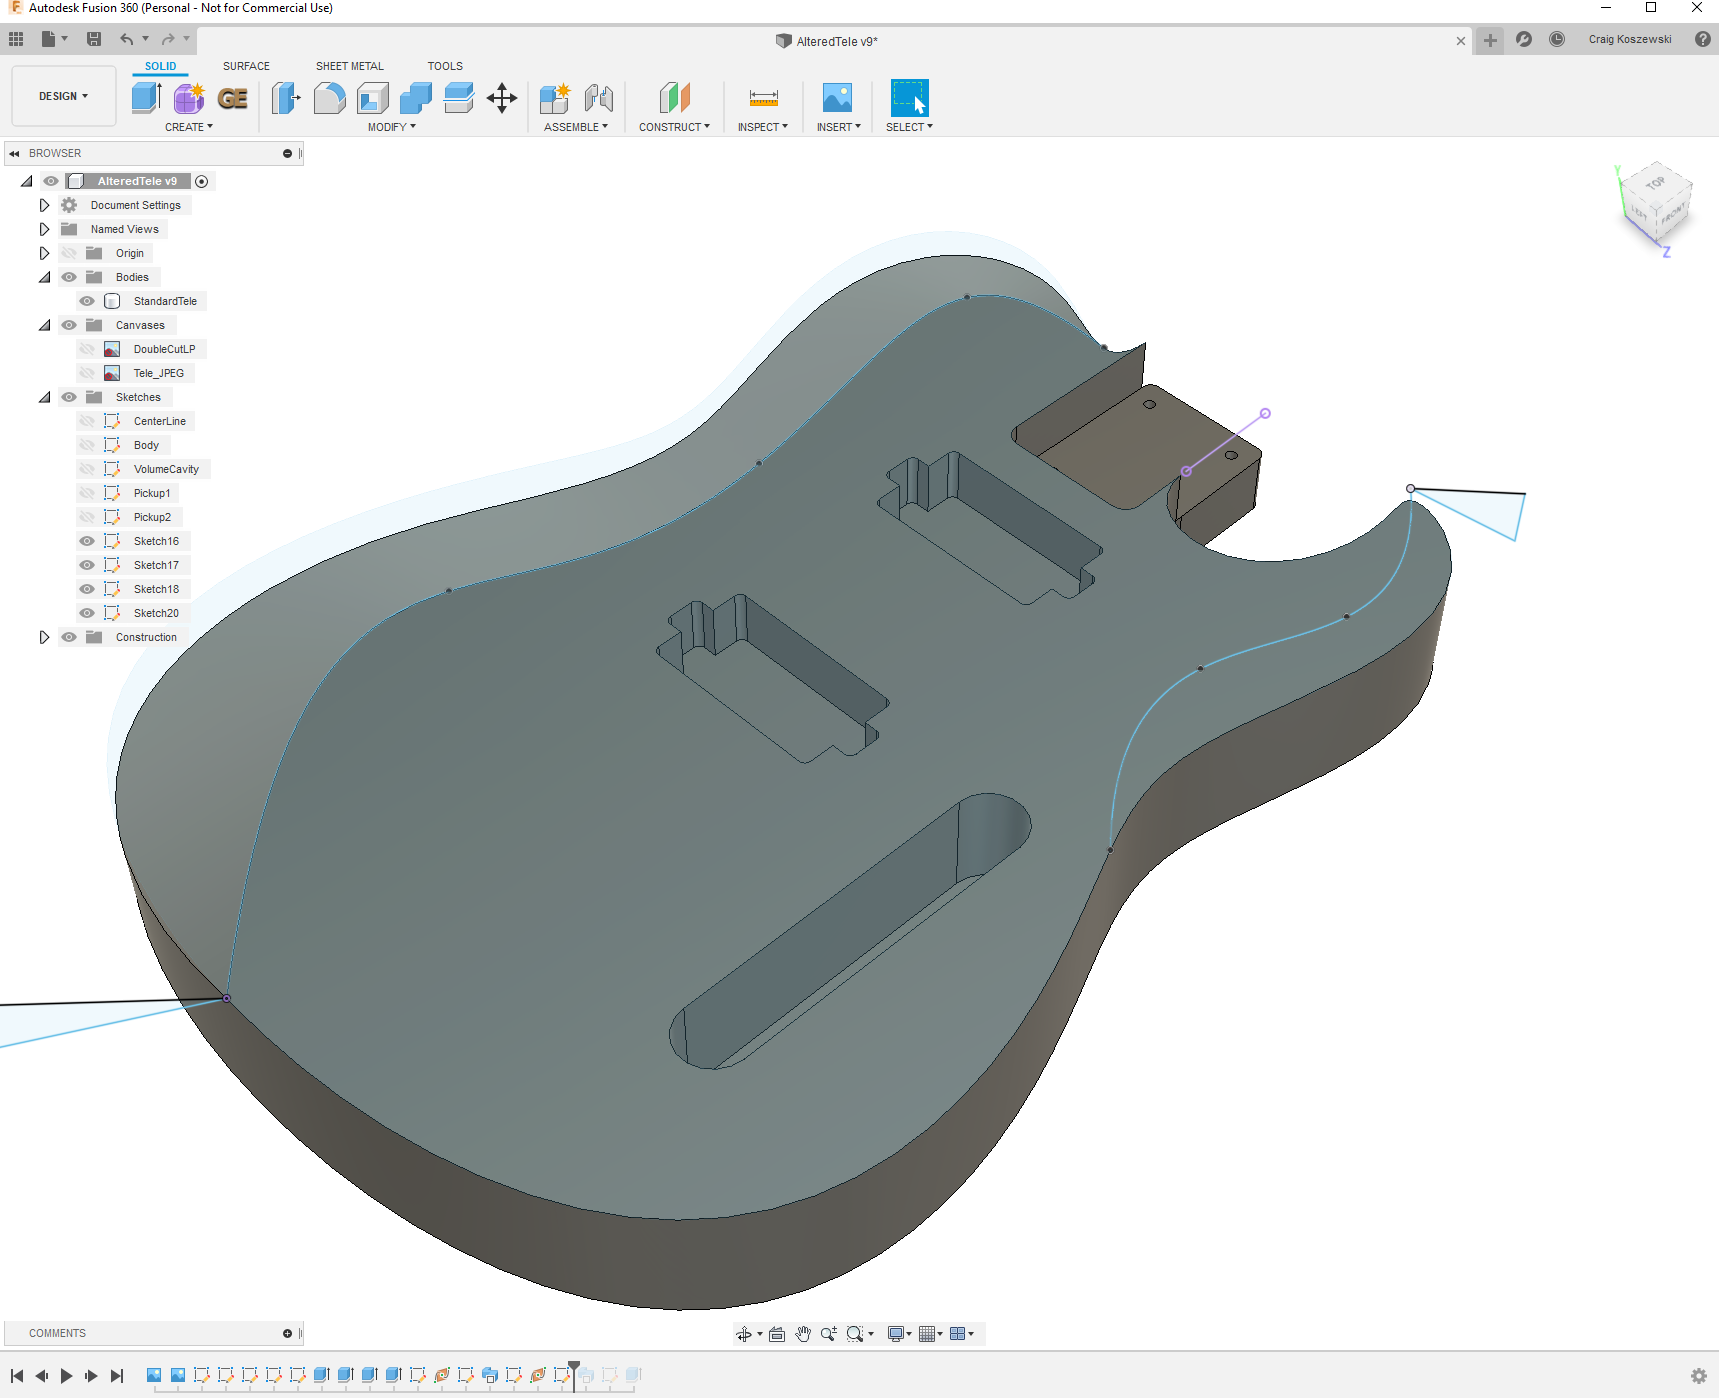The height and width of the screenshot is (1398, 1719).
Task: Click the Zoom tool in navigation bar
Action: pyautogui.click(x=826, y=1333)
